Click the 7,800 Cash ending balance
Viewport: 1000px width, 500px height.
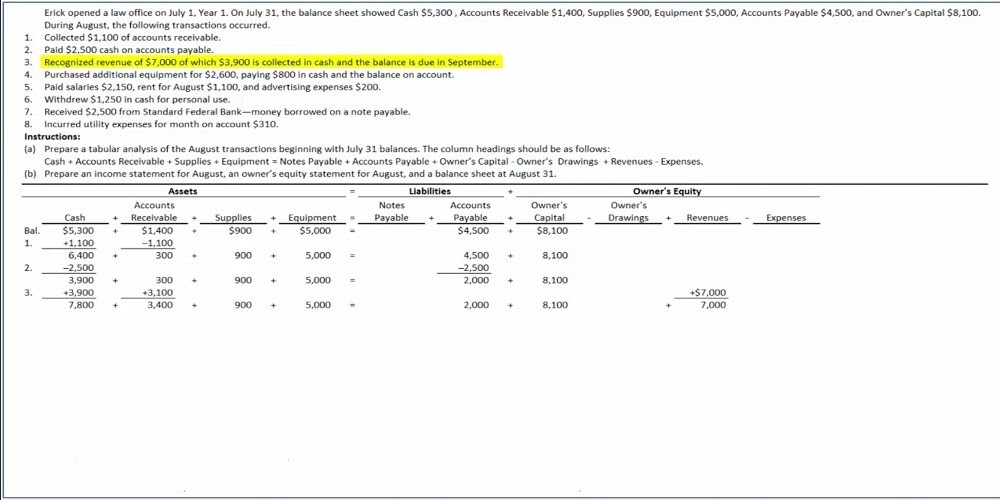click(x=79, y=305)
